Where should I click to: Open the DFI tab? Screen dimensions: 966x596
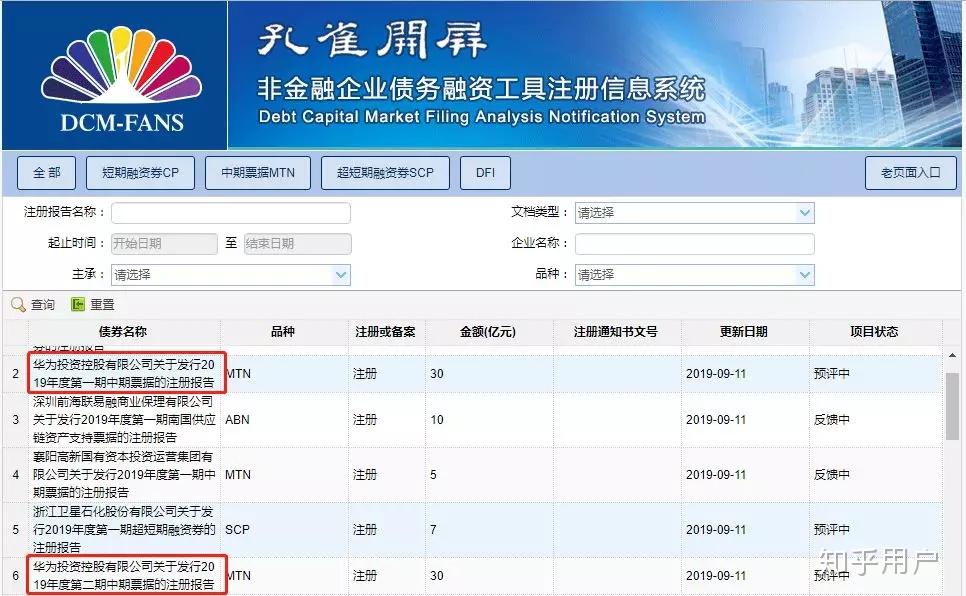pos(485,173)
